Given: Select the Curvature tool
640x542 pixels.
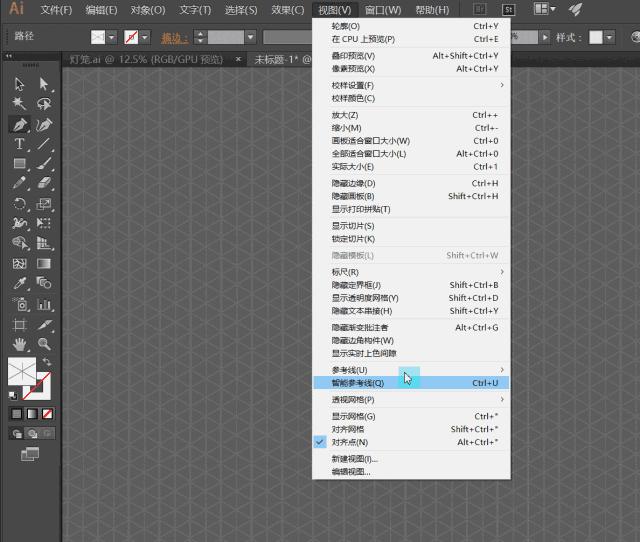Looking at the screenshot, I should [x=44, y=124].
